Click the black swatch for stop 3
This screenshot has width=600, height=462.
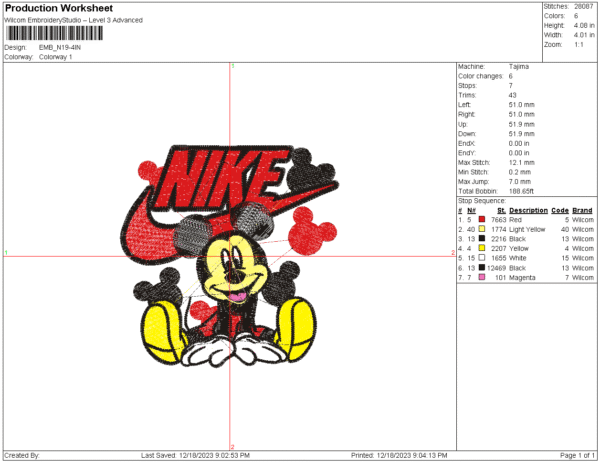tap(482, 238)
